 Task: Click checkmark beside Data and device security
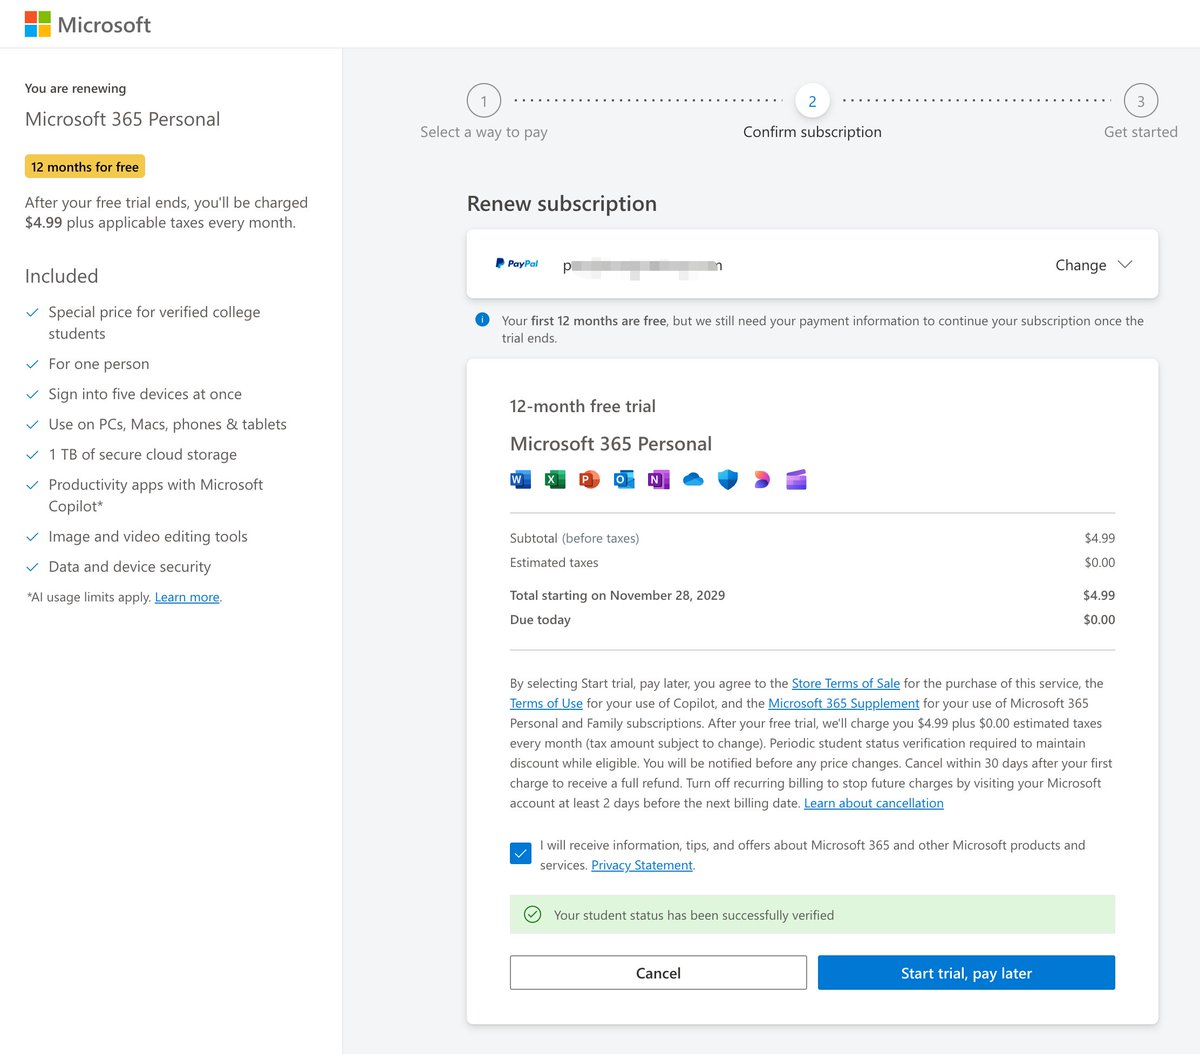pyautogui.click(x=32, y=567)
